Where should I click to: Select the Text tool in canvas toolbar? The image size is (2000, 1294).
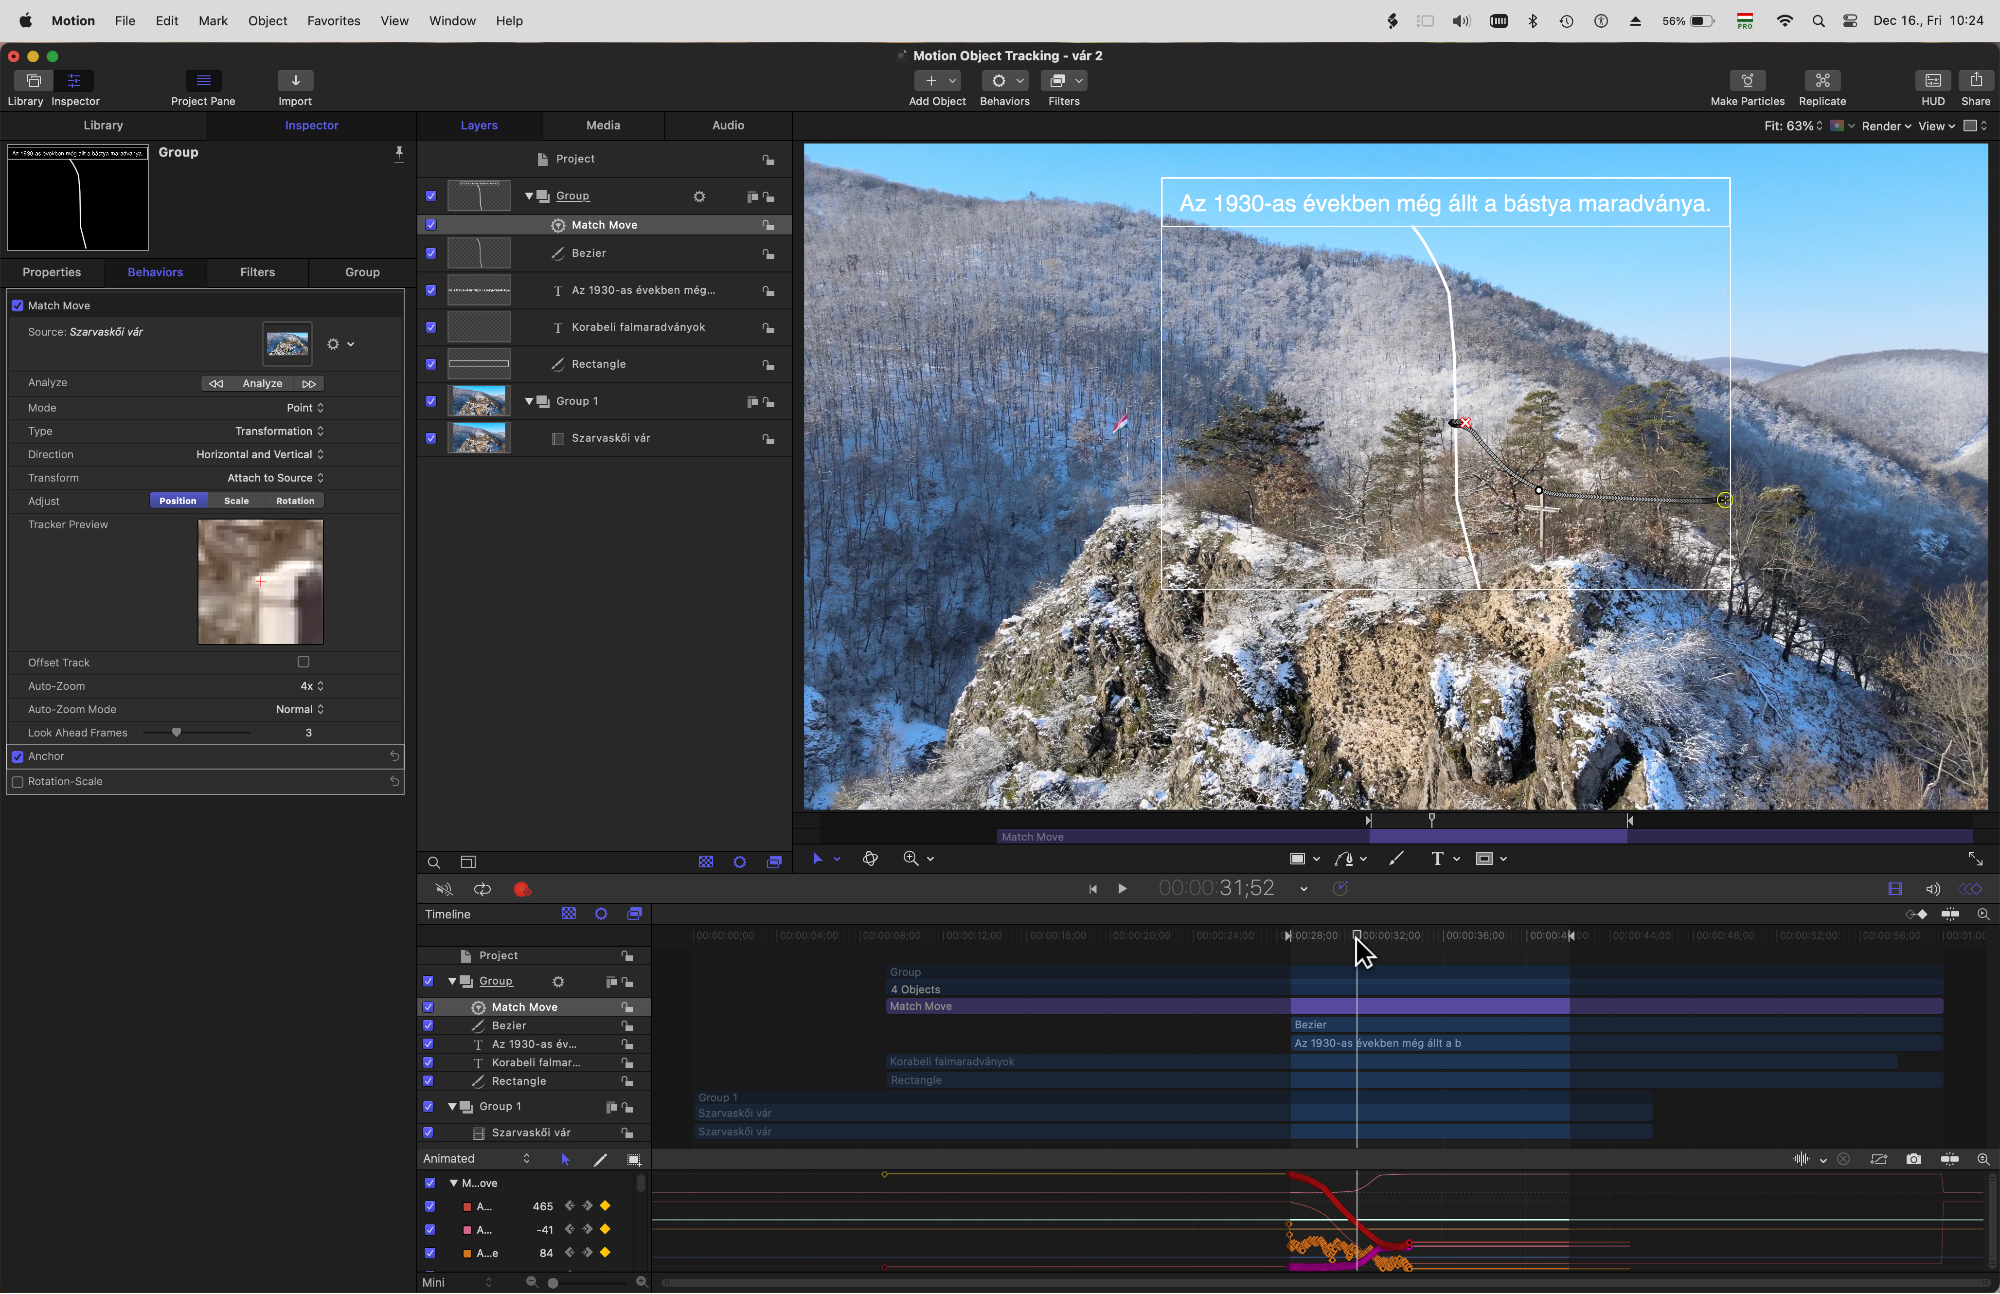coord(1437,859)
